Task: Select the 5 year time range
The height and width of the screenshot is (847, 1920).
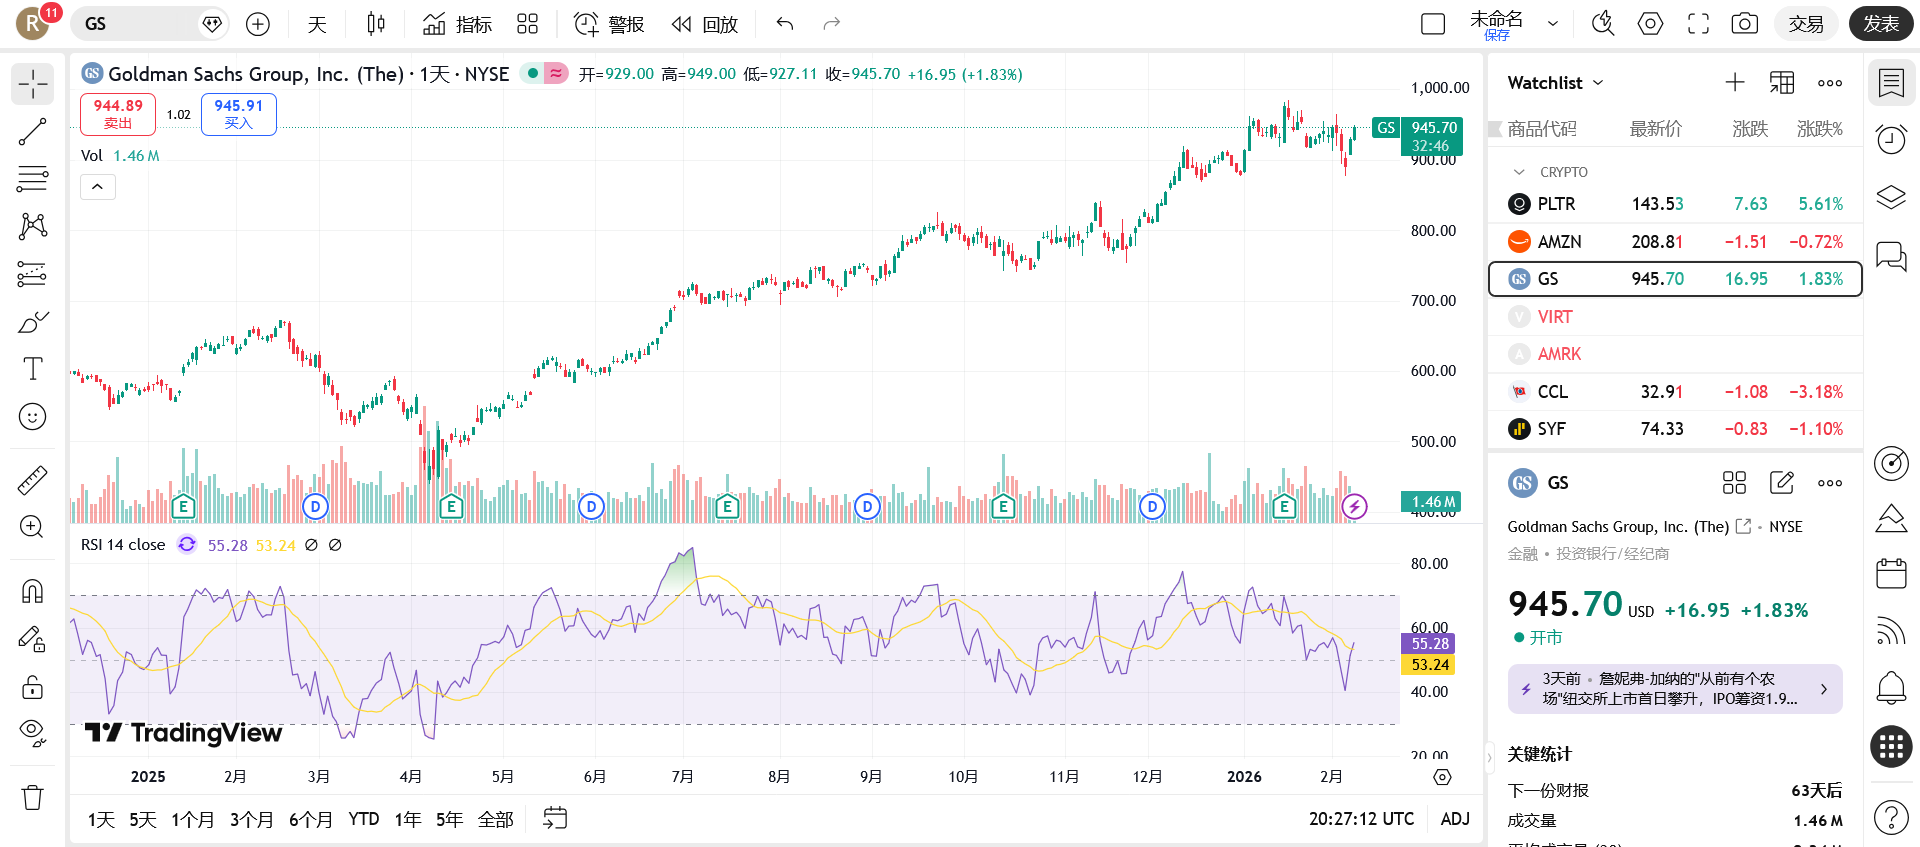Action: coord(449,820)
